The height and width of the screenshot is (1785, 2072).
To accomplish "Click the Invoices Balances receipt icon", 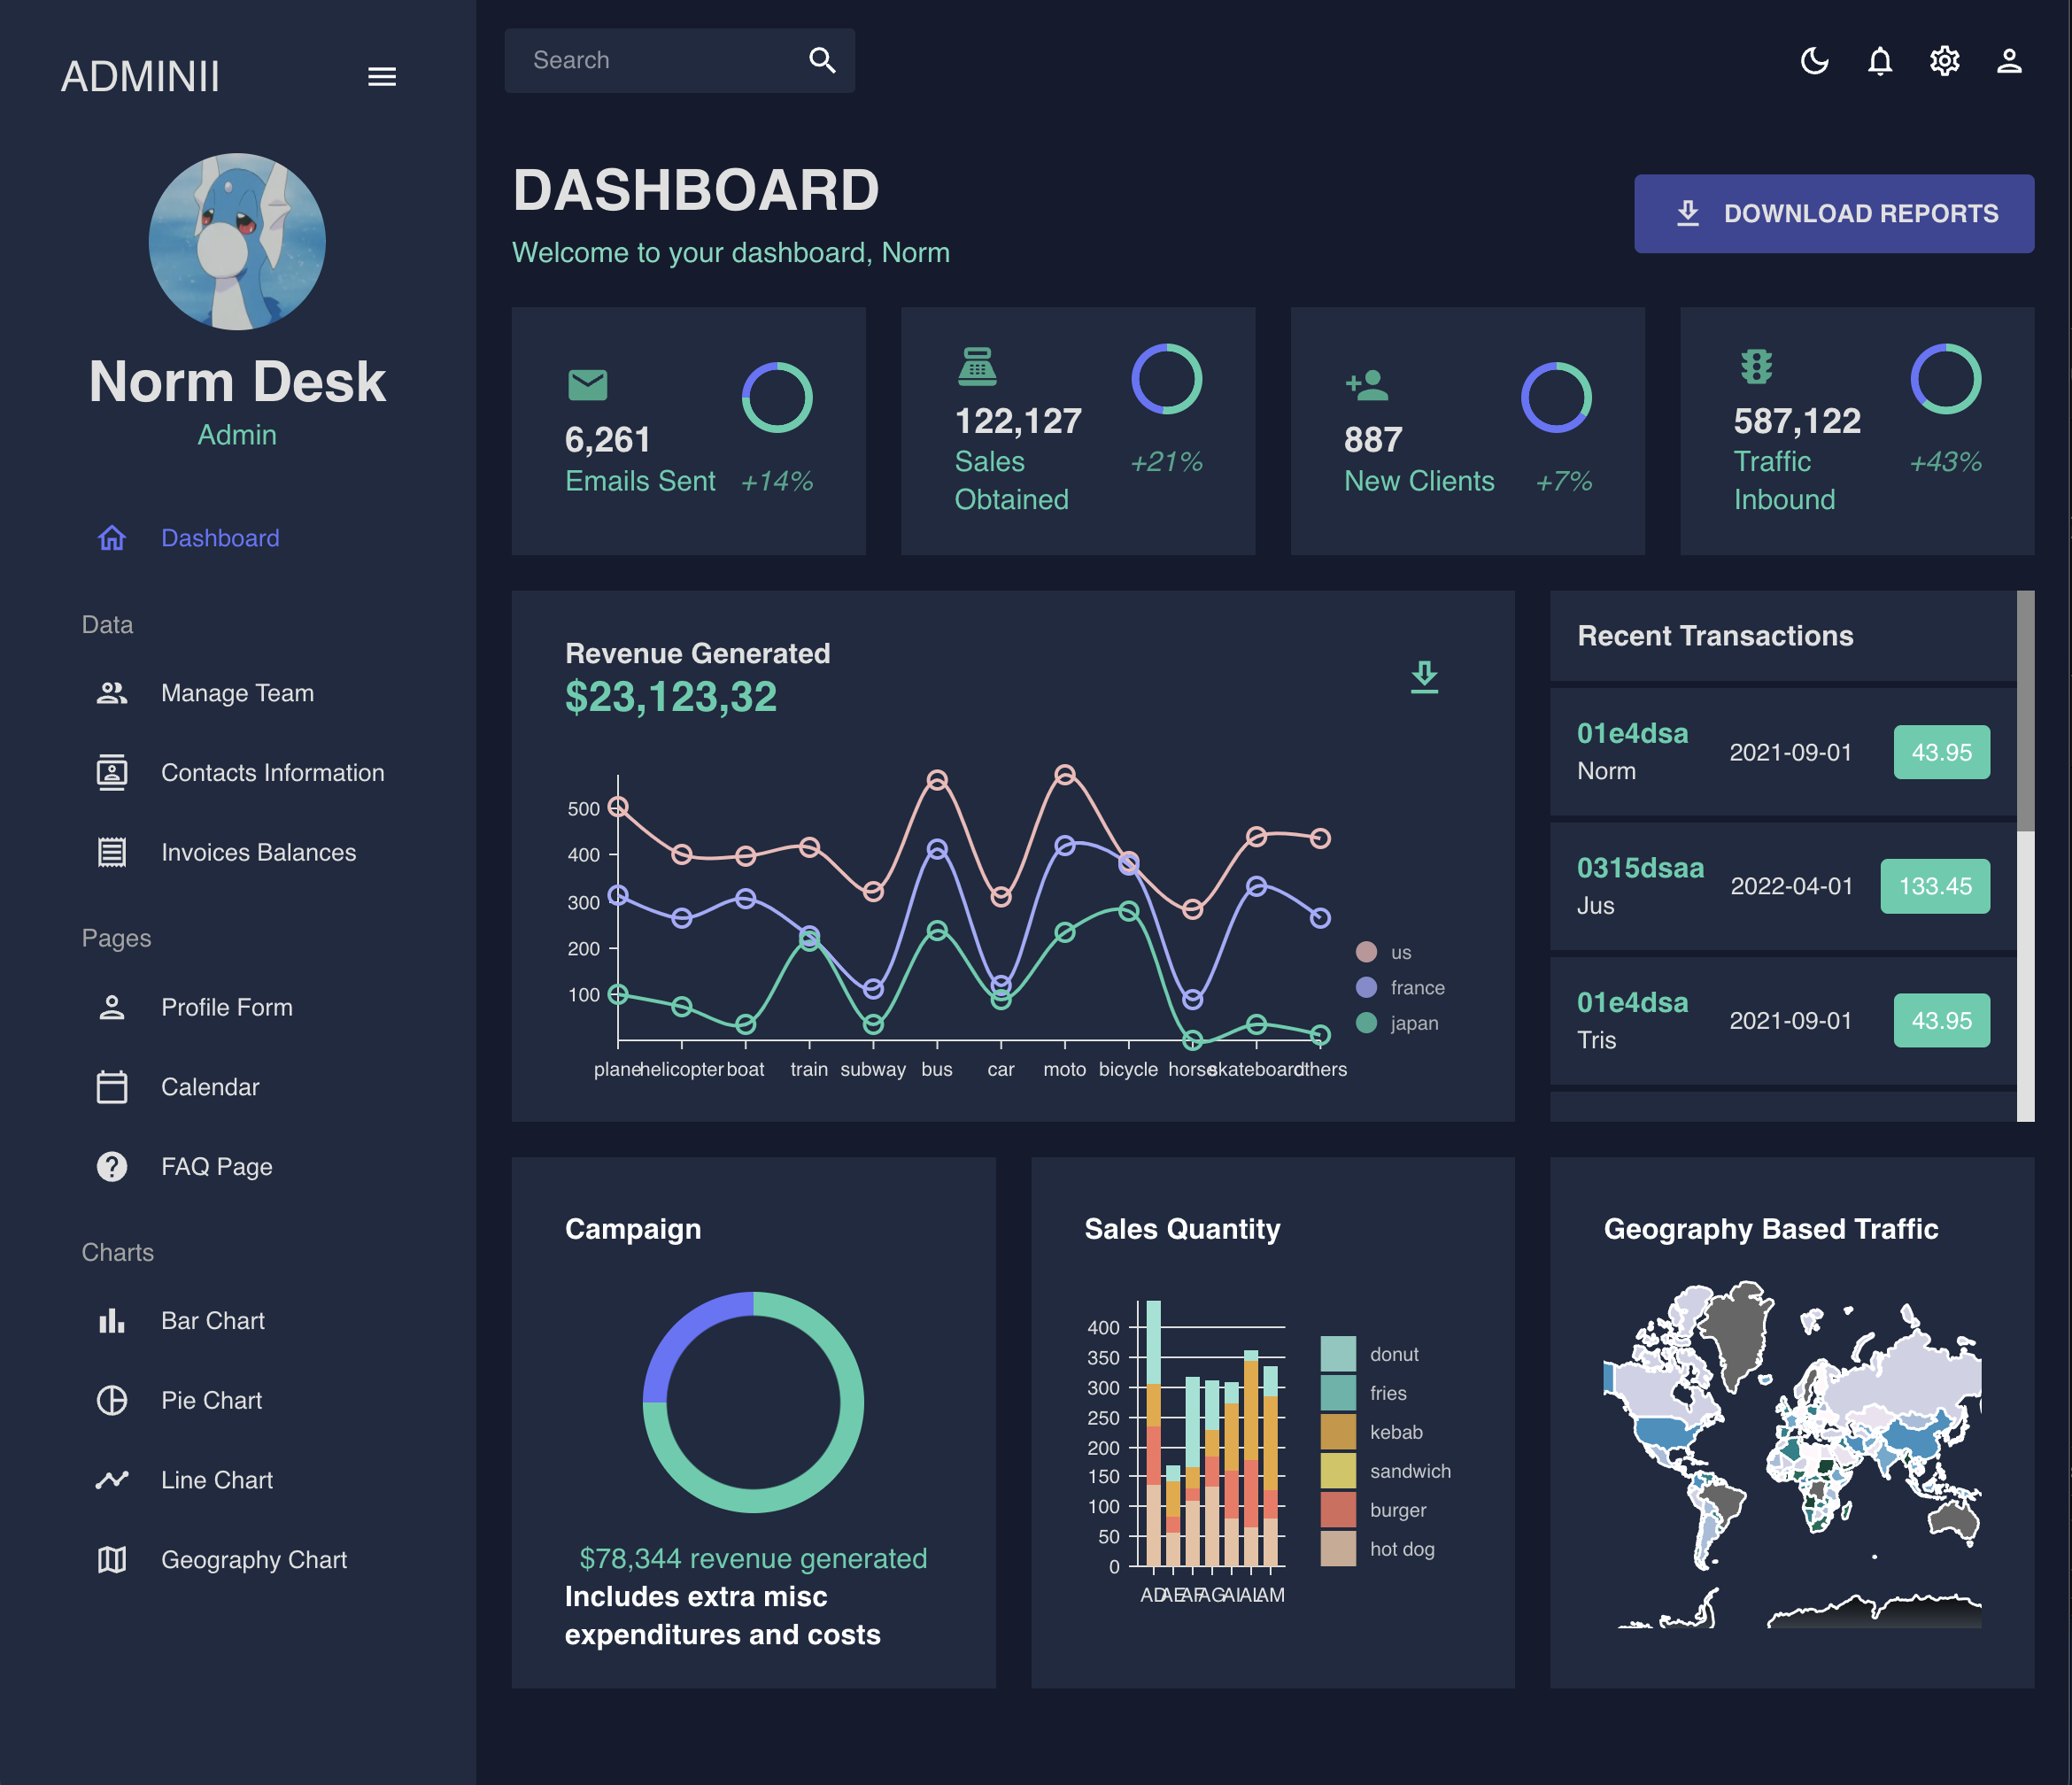I will click(x=112, y=852).
